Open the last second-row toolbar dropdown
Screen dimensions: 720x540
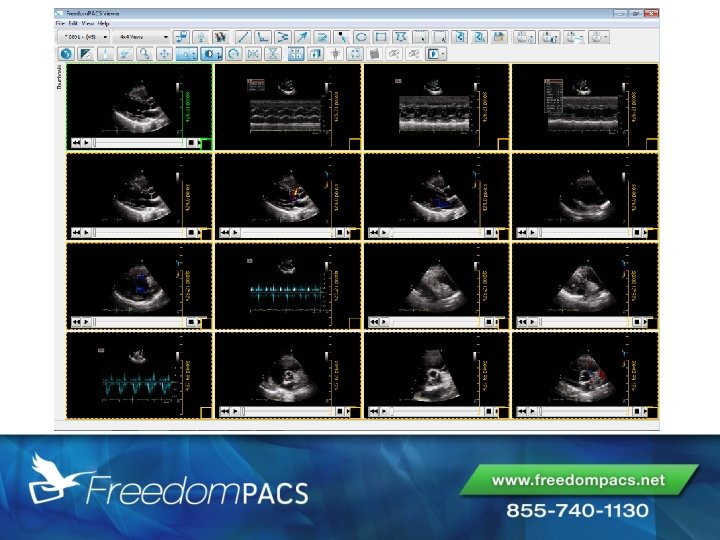443,54
